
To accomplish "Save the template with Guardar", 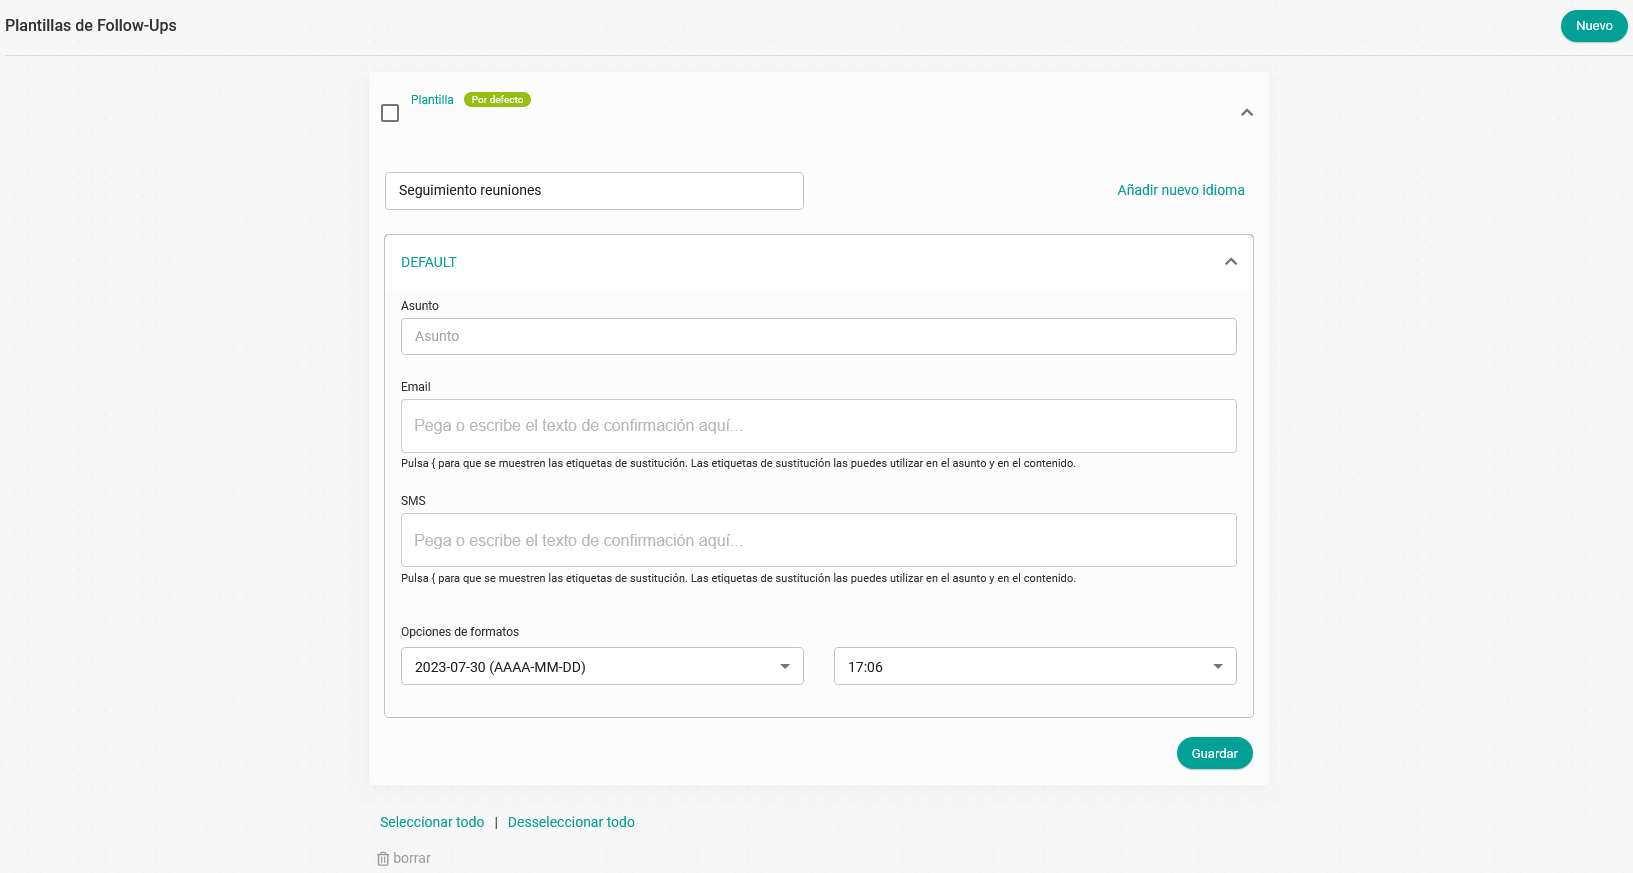I will coord(1214,753).
